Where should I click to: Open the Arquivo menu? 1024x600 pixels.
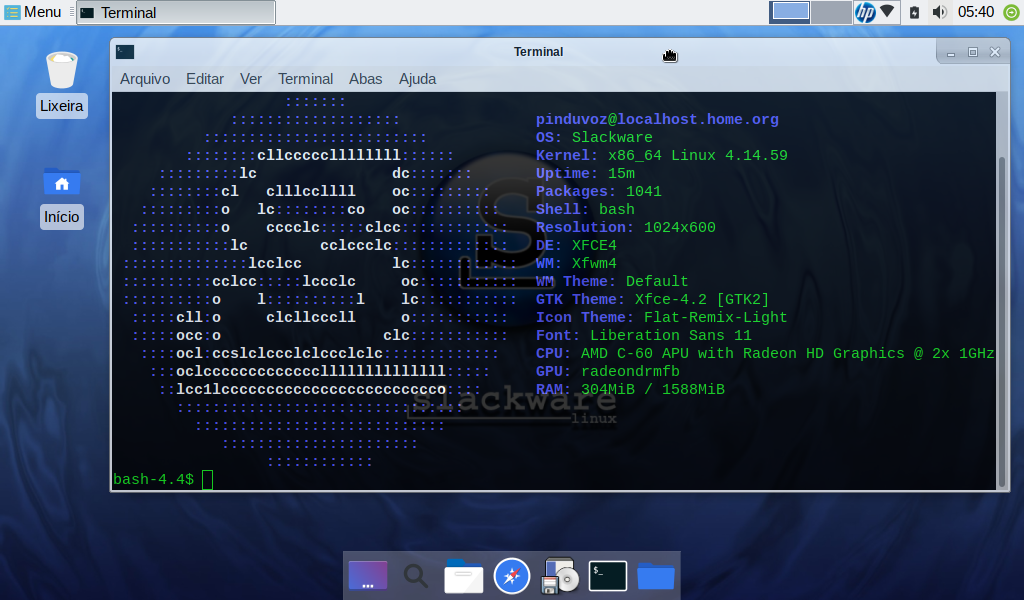[x=145, y=79]
